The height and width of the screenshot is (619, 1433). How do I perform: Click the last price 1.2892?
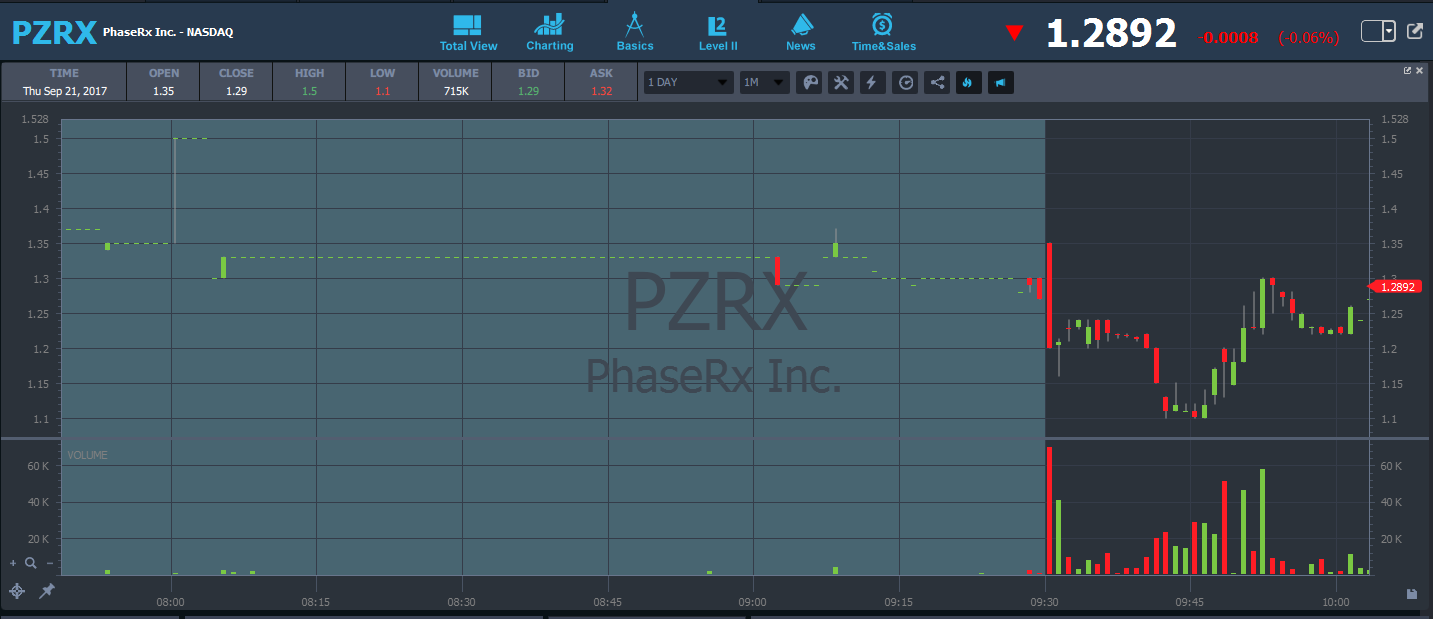tap(1111, 34)
